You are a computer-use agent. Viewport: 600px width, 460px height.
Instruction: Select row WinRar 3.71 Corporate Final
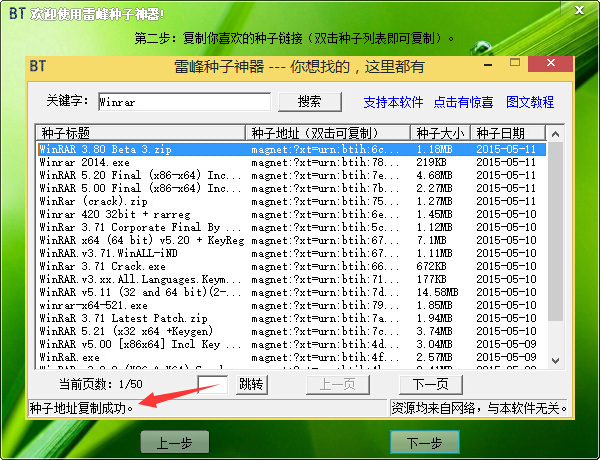(x=292, y=227)
